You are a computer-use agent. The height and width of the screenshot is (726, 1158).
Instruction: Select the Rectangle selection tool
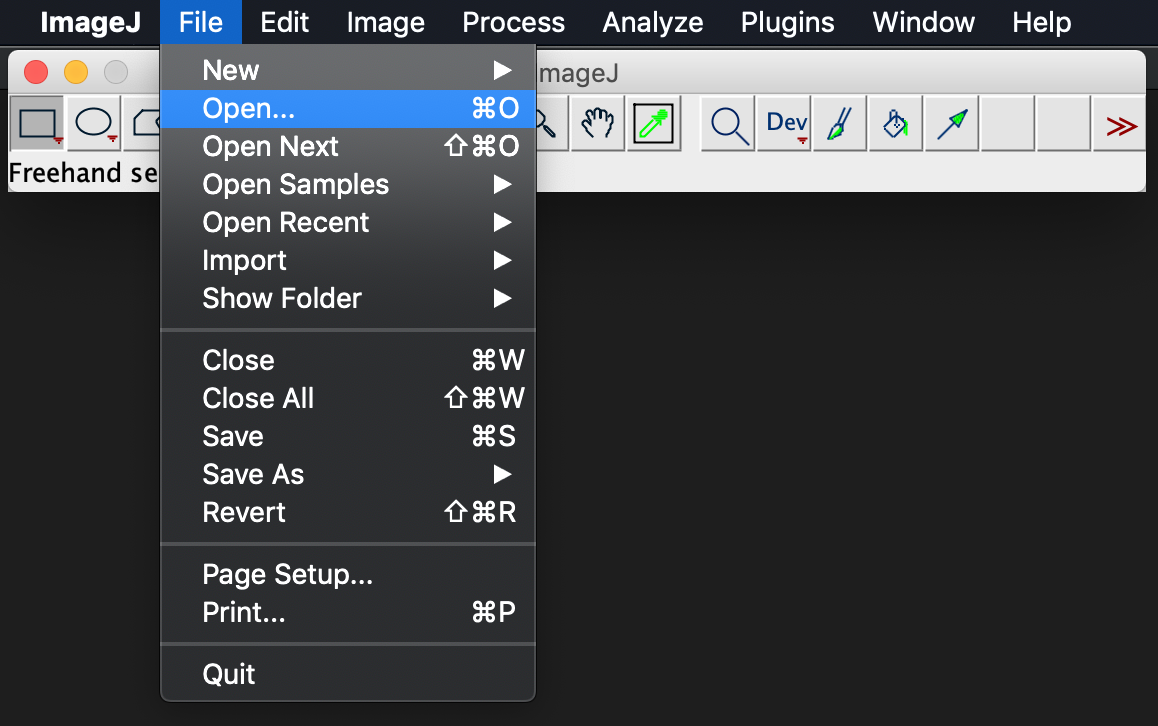click(x=38, y=124)
